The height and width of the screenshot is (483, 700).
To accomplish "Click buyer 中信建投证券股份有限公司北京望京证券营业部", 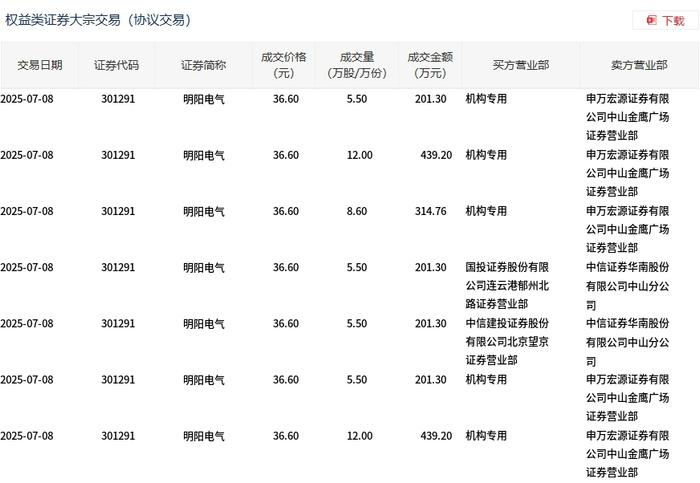I will [x=507, y=342].
